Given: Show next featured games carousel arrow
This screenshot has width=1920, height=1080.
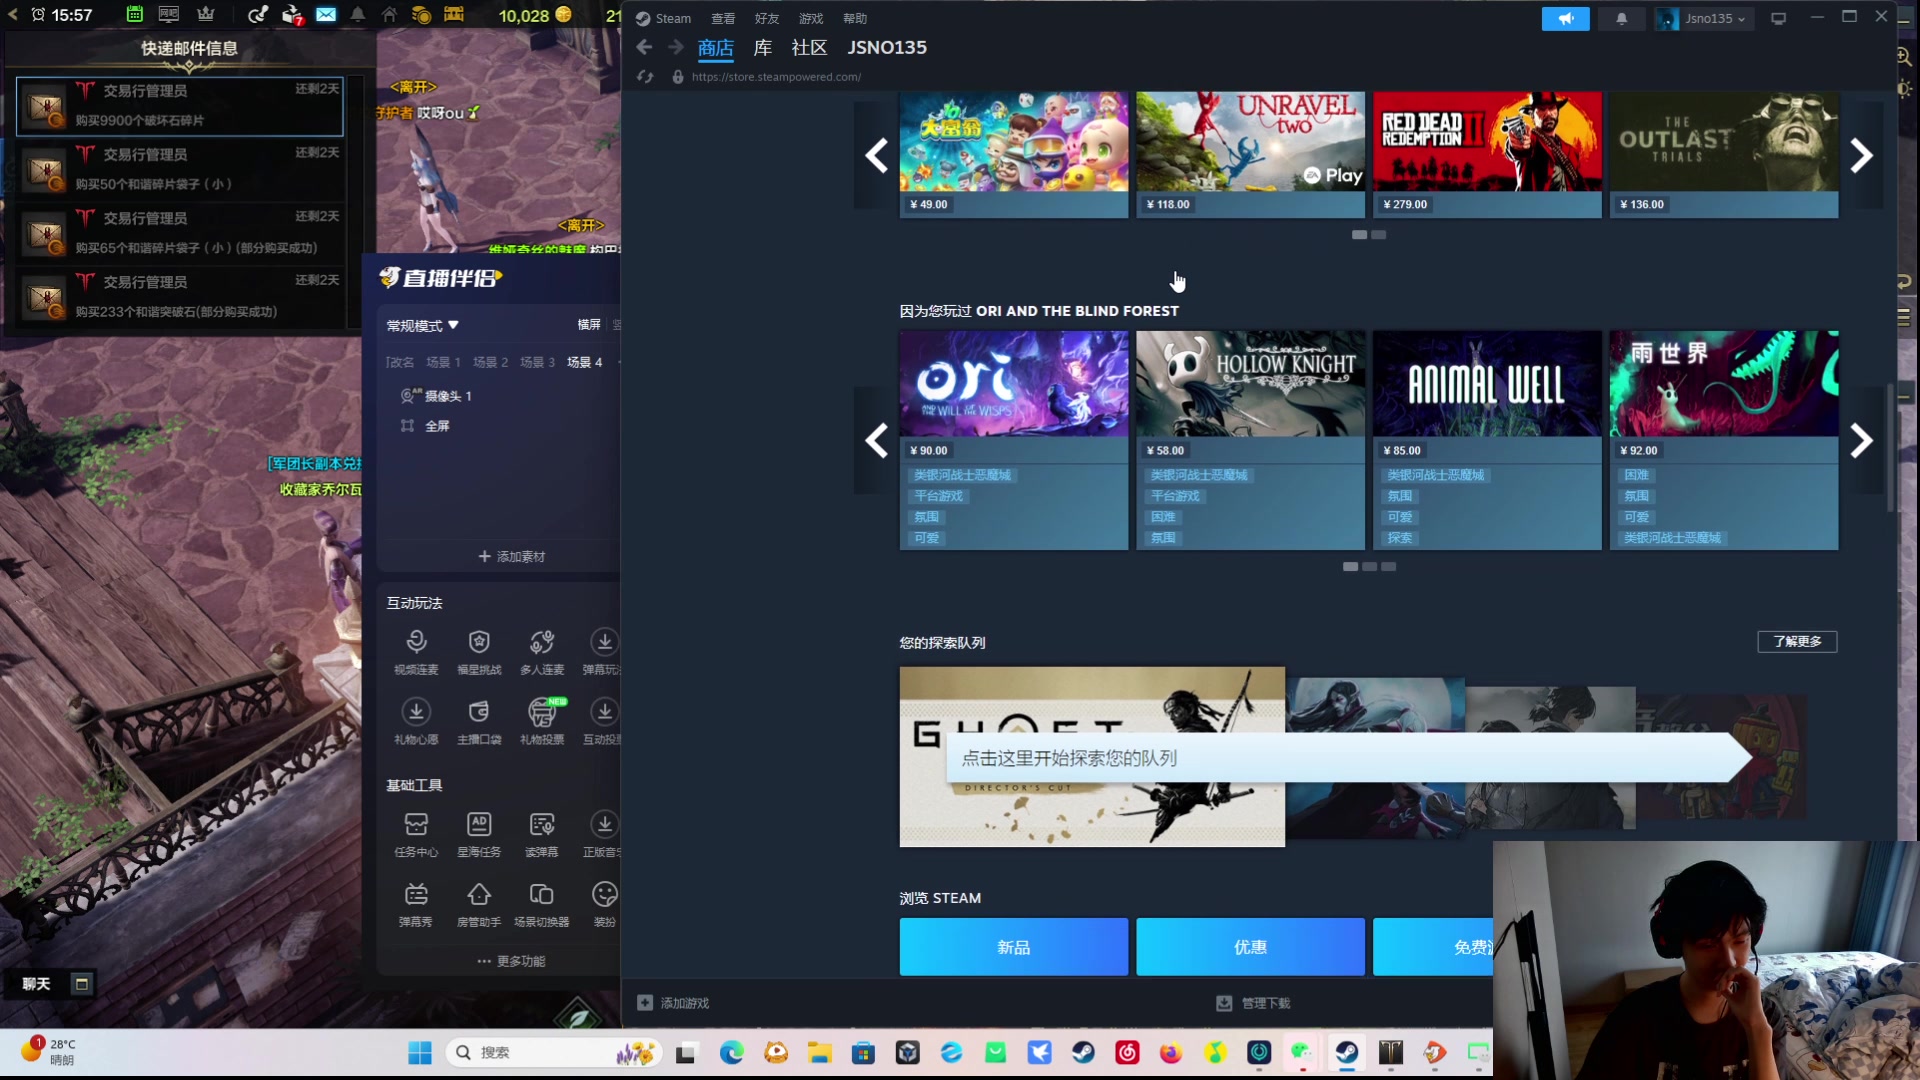Looking at the screenshot, I should click(1861, 155).
